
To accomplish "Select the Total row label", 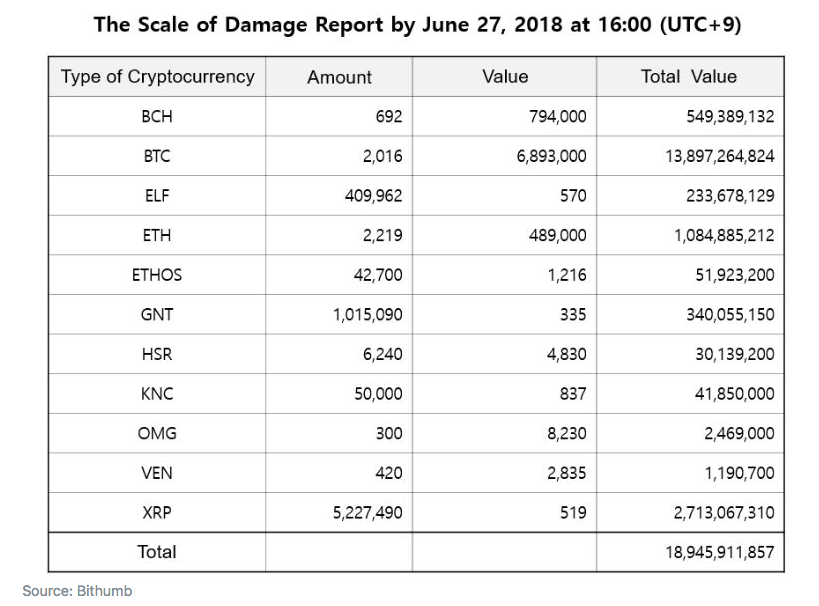I will click(x=157, y=552).
